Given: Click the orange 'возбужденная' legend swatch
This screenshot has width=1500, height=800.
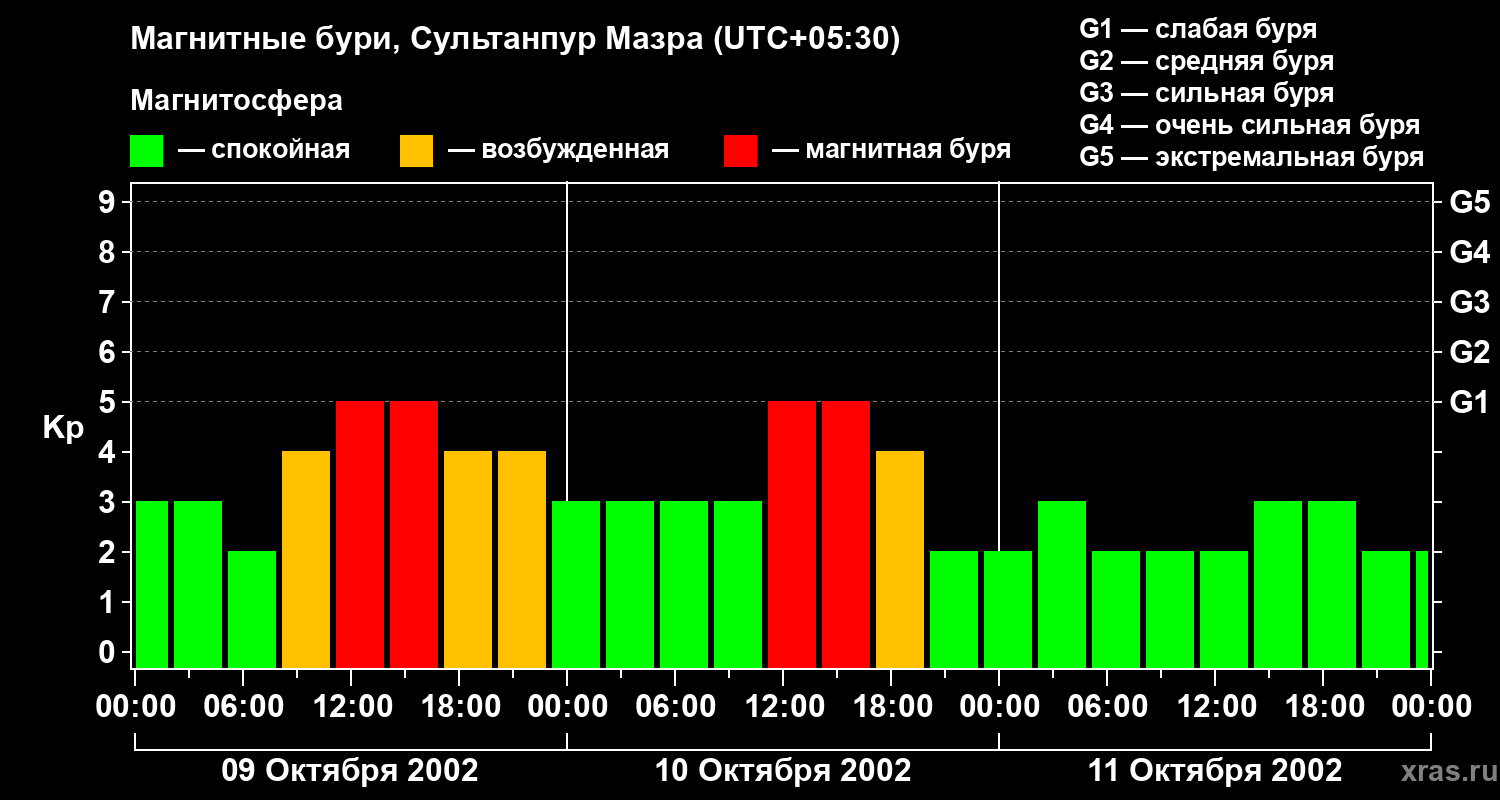Looking at the screenshot, I should pos(417,151).
